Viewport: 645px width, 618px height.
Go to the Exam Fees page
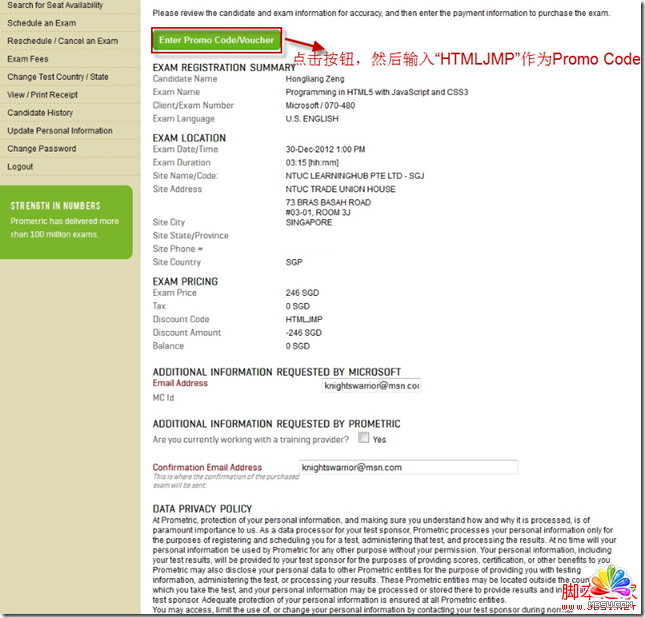point(28,59)
